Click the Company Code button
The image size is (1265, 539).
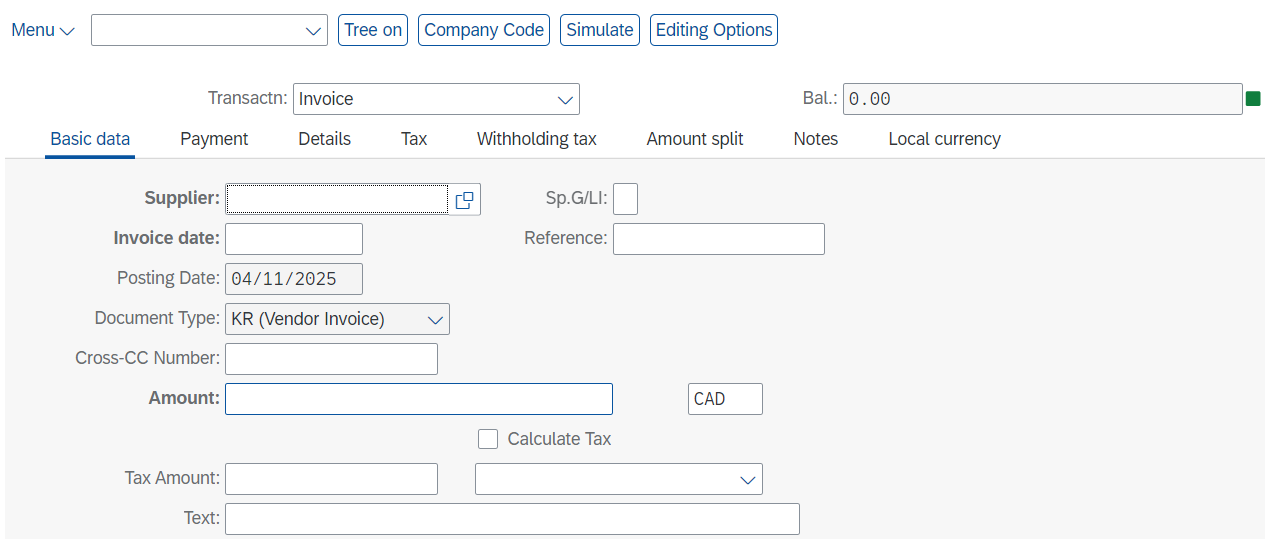click(484, 30)
